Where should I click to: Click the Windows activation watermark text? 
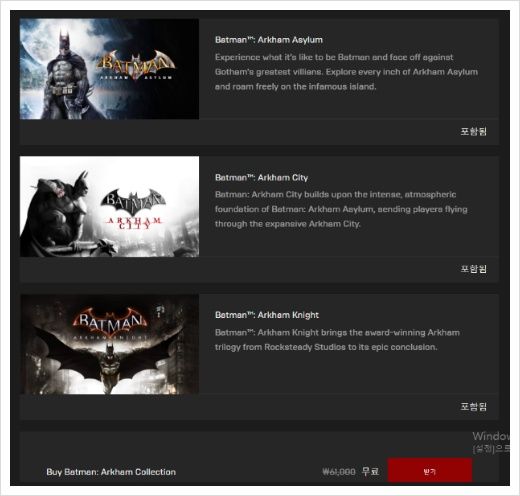coord(491,442)
